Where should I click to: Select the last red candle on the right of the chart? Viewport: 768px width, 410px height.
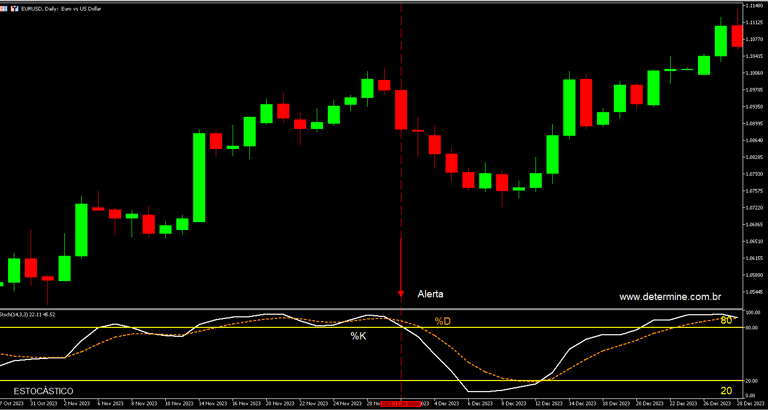coord(737,36)
